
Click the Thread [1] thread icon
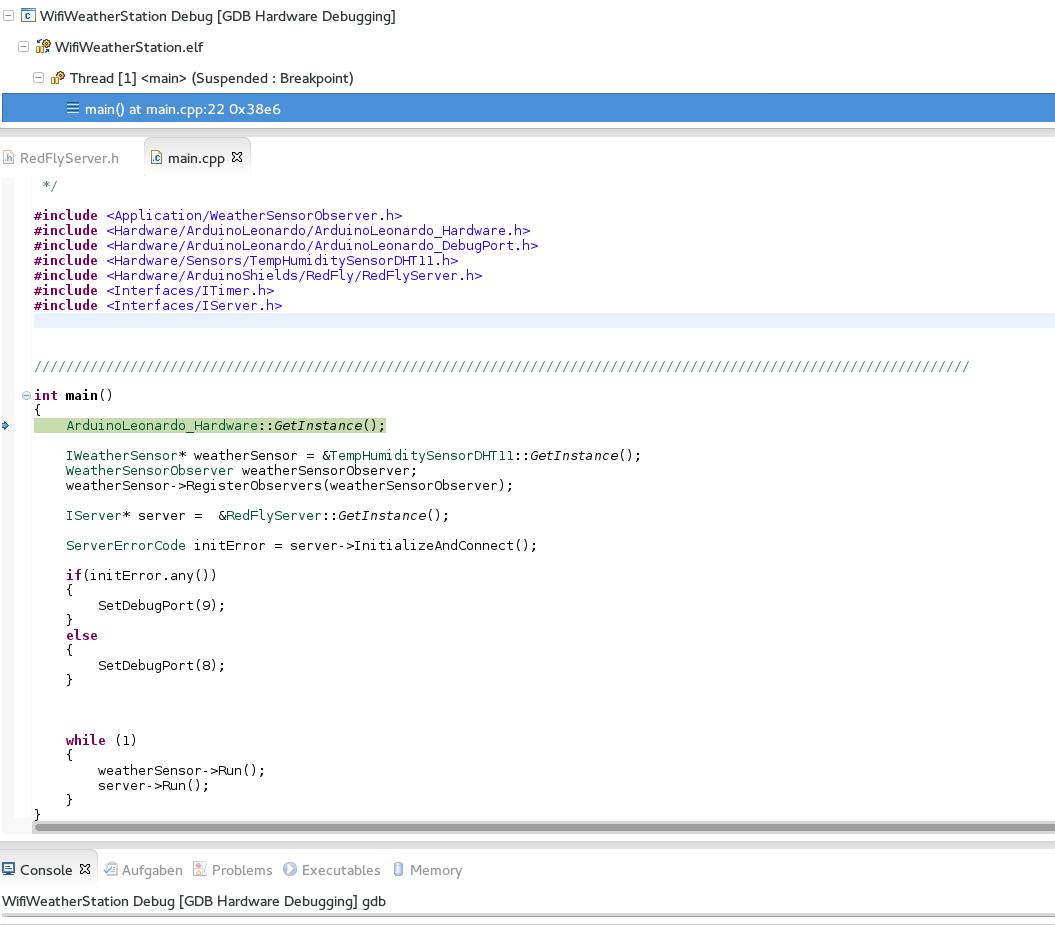coord(59,77)
